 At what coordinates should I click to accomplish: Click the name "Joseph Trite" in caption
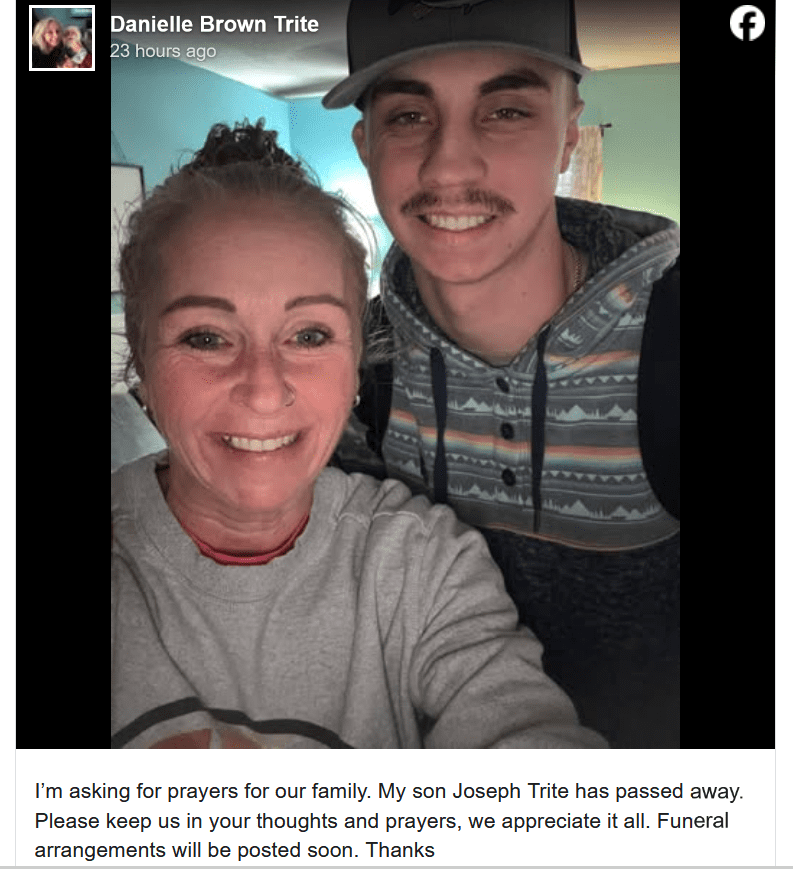point(511,791)
